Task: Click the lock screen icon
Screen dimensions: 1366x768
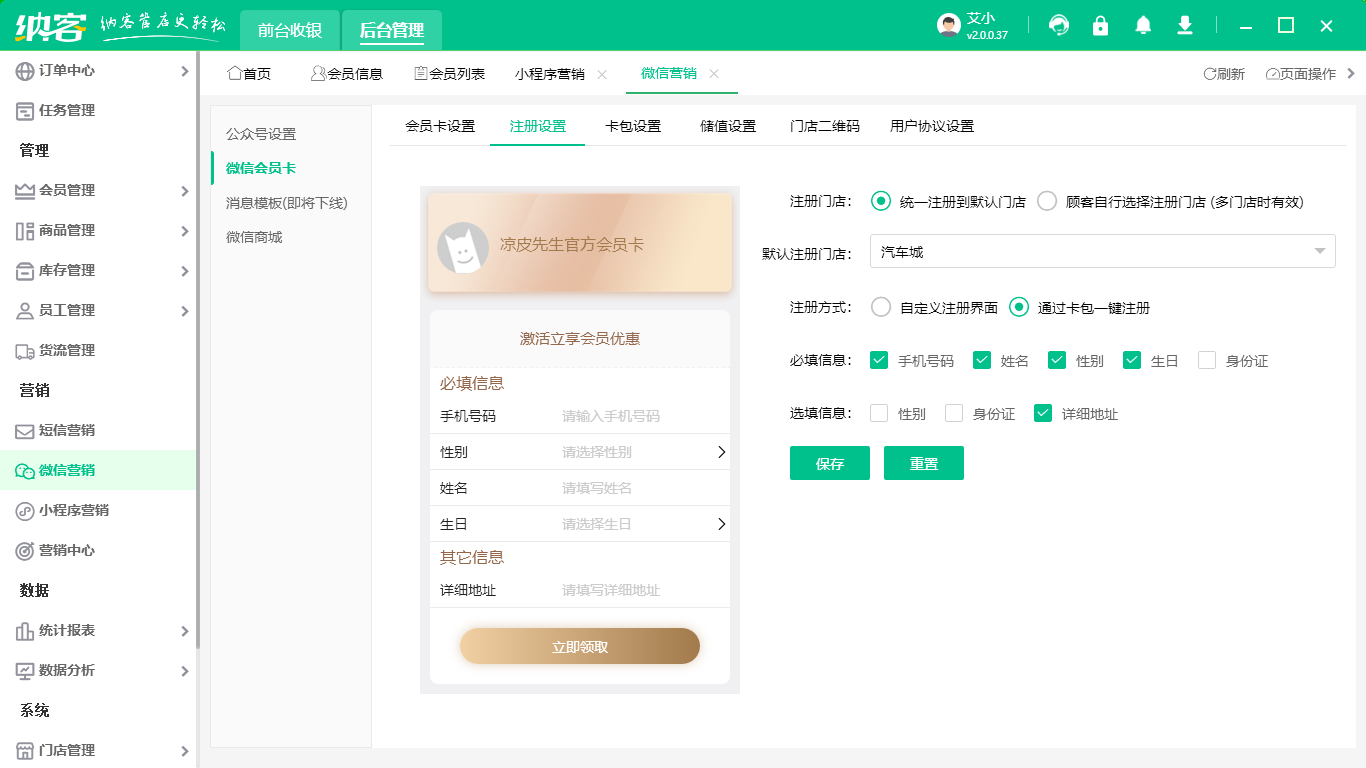Action: coord(1101,25)
